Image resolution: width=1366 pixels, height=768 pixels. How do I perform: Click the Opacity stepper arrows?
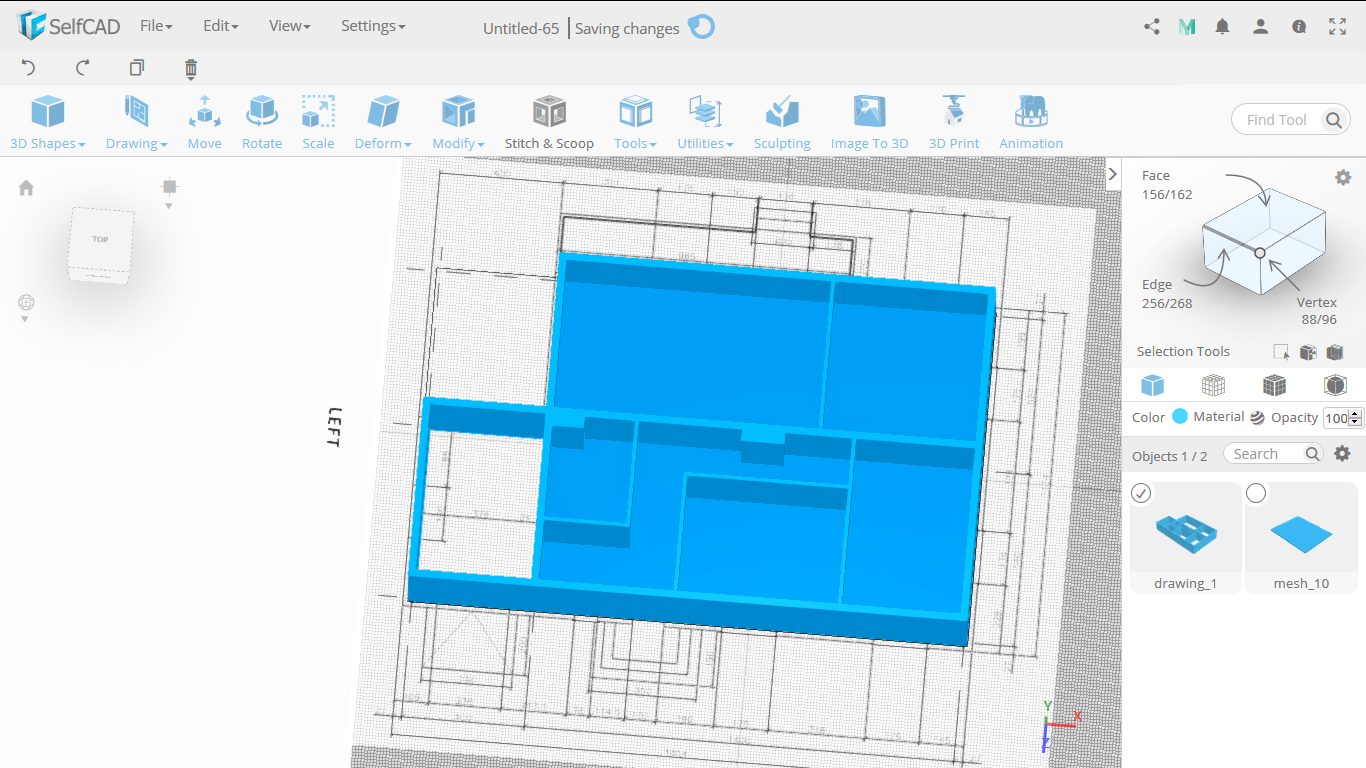pos(1355,418)
